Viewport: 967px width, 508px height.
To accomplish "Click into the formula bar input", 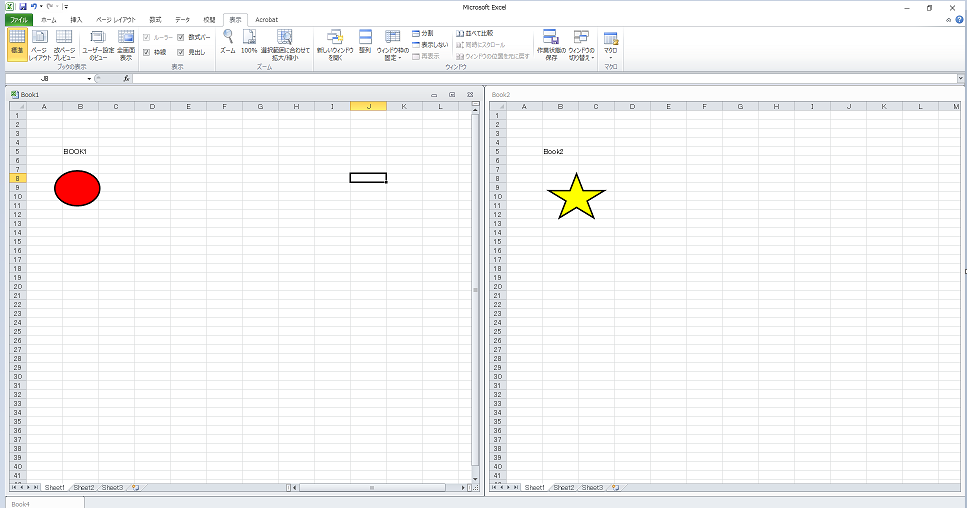I will click(544, 78).
